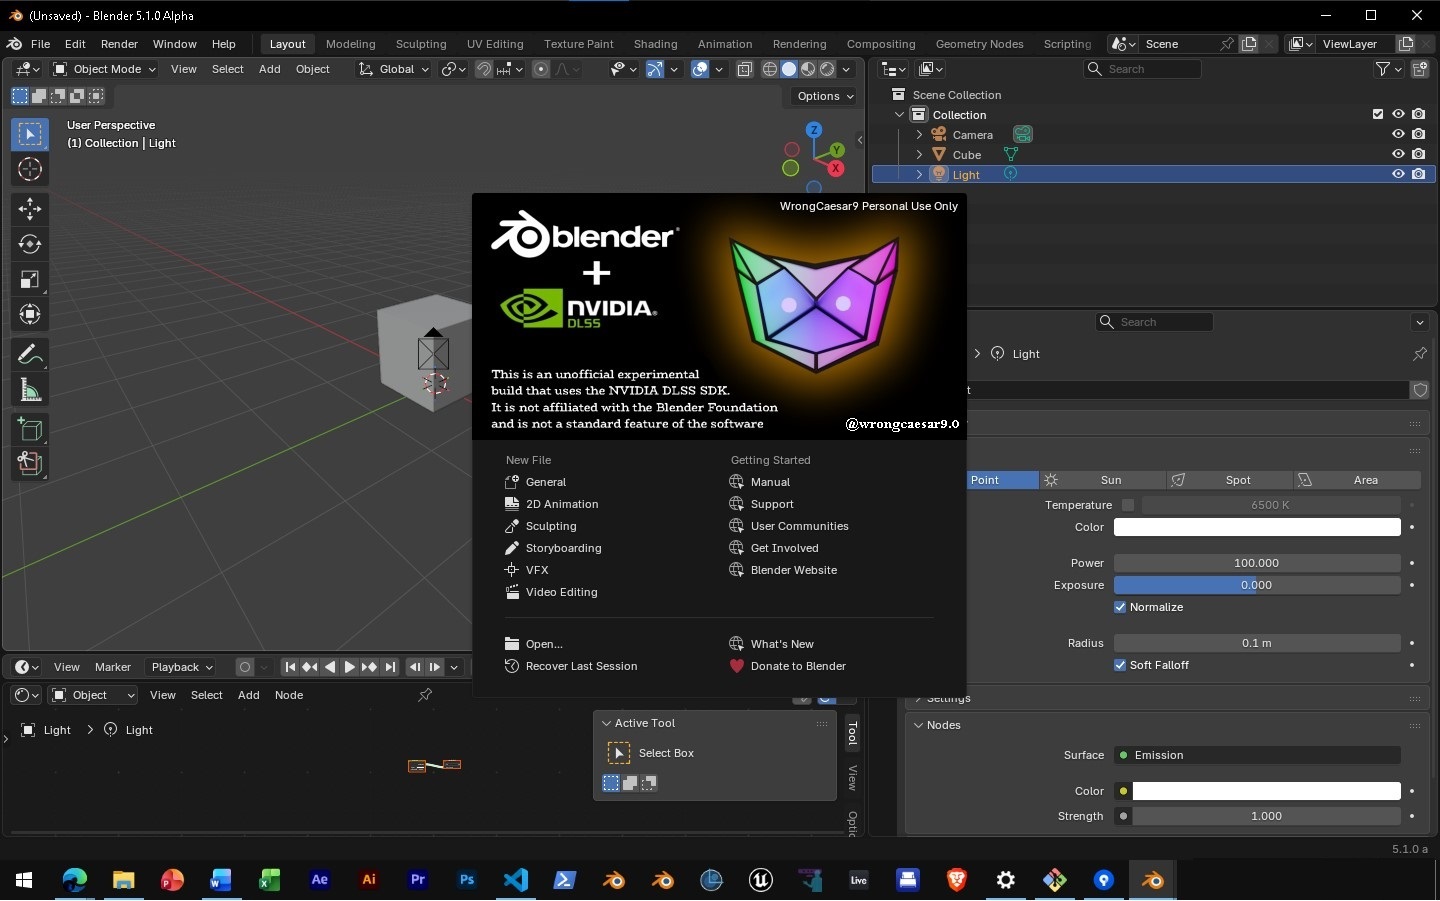The width and height of the screenshot is (1440, 901).
Task: Select the Move tool in the toolbar
Action: click(29, 209)
